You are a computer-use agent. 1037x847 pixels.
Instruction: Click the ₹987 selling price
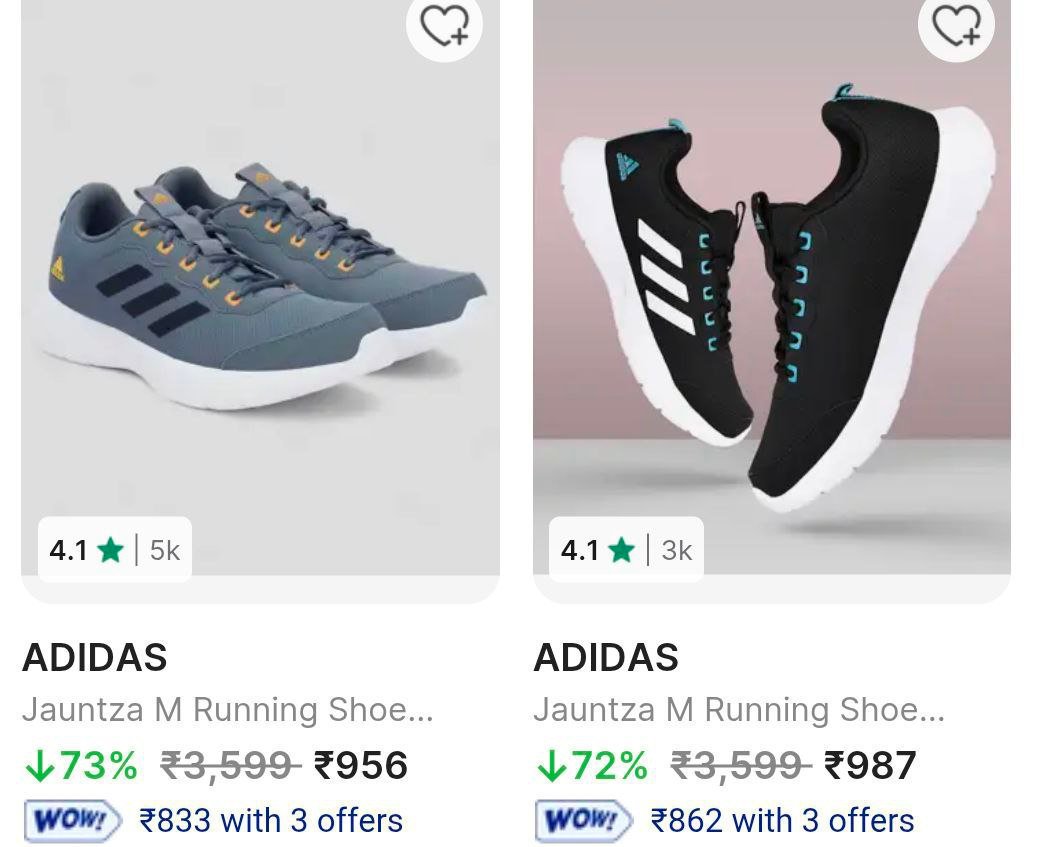[x=870, y=766]
